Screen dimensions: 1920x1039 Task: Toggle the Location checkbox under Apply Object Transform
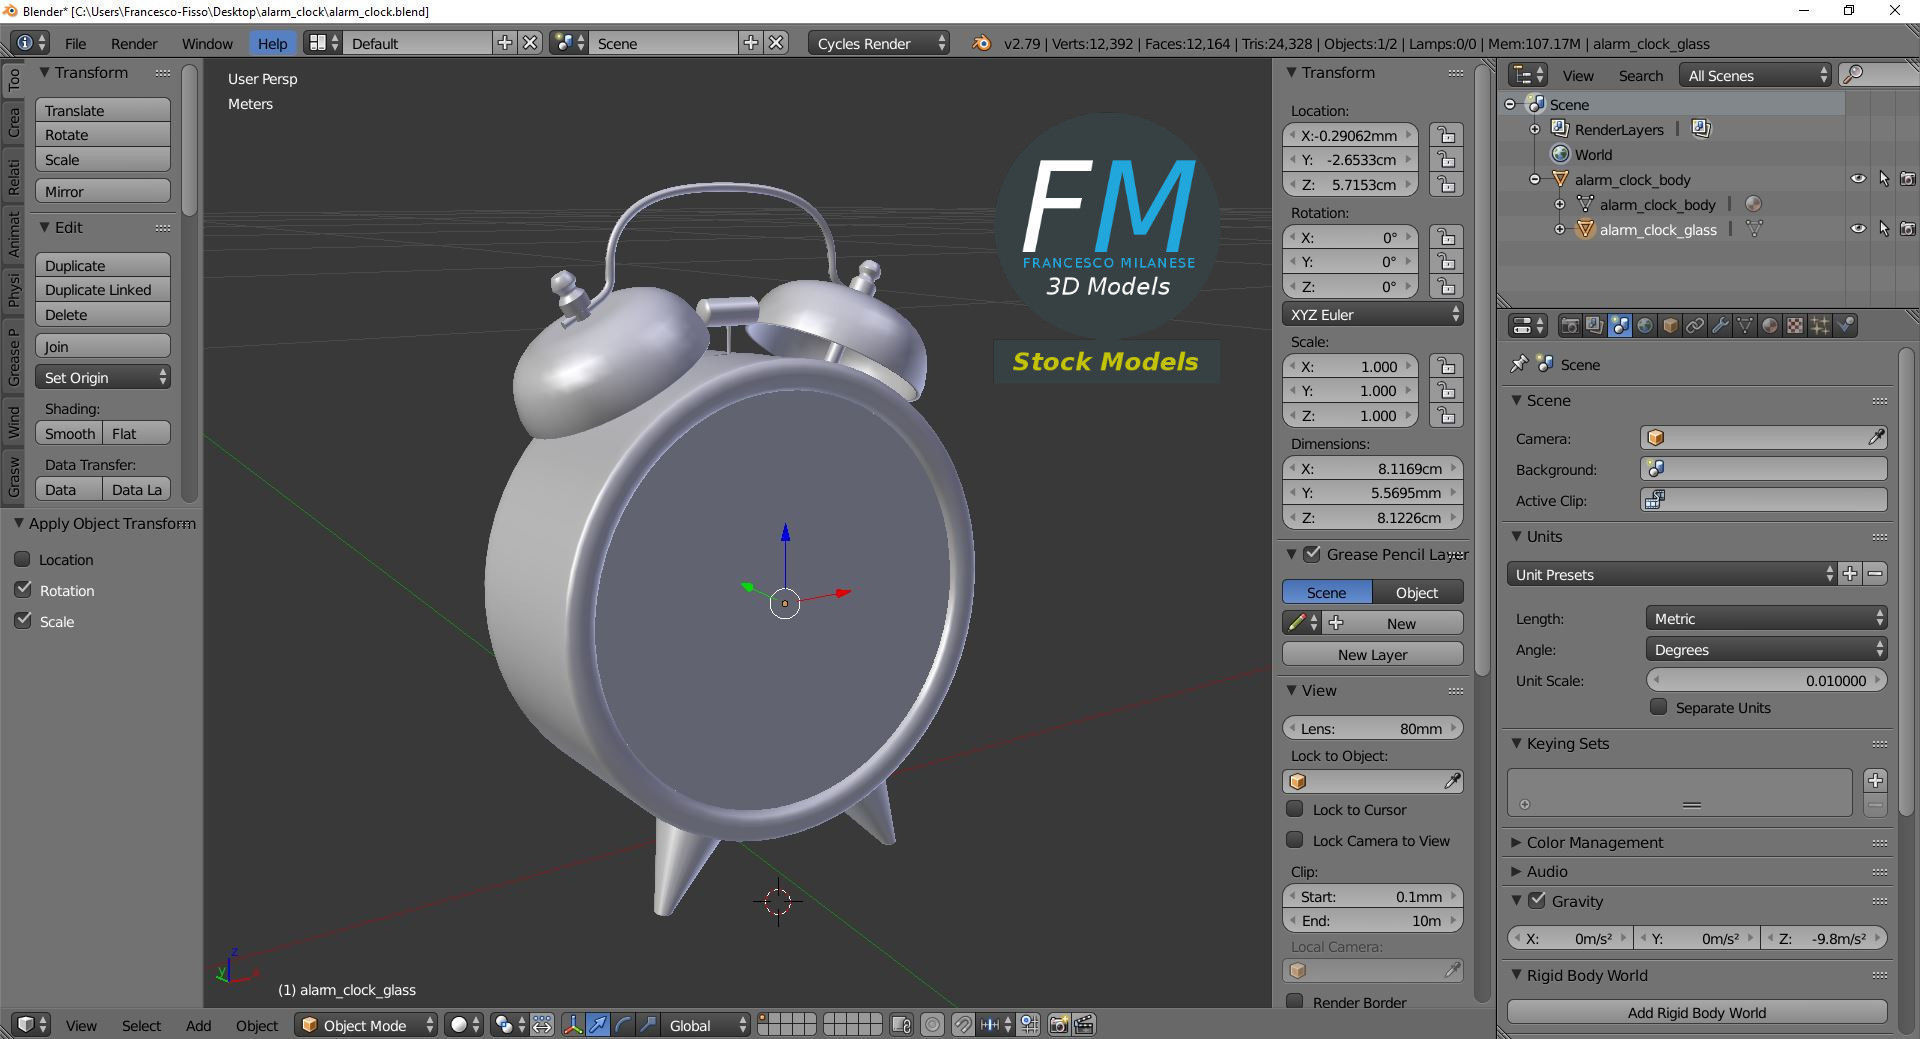click(x=22, y=559)
